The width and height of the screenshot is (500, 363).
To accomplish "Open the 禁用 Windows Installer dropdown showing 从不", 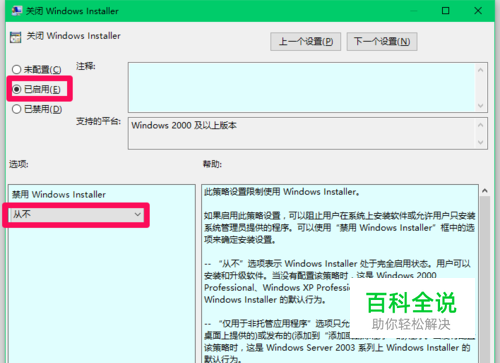I will tap(77, 214).
